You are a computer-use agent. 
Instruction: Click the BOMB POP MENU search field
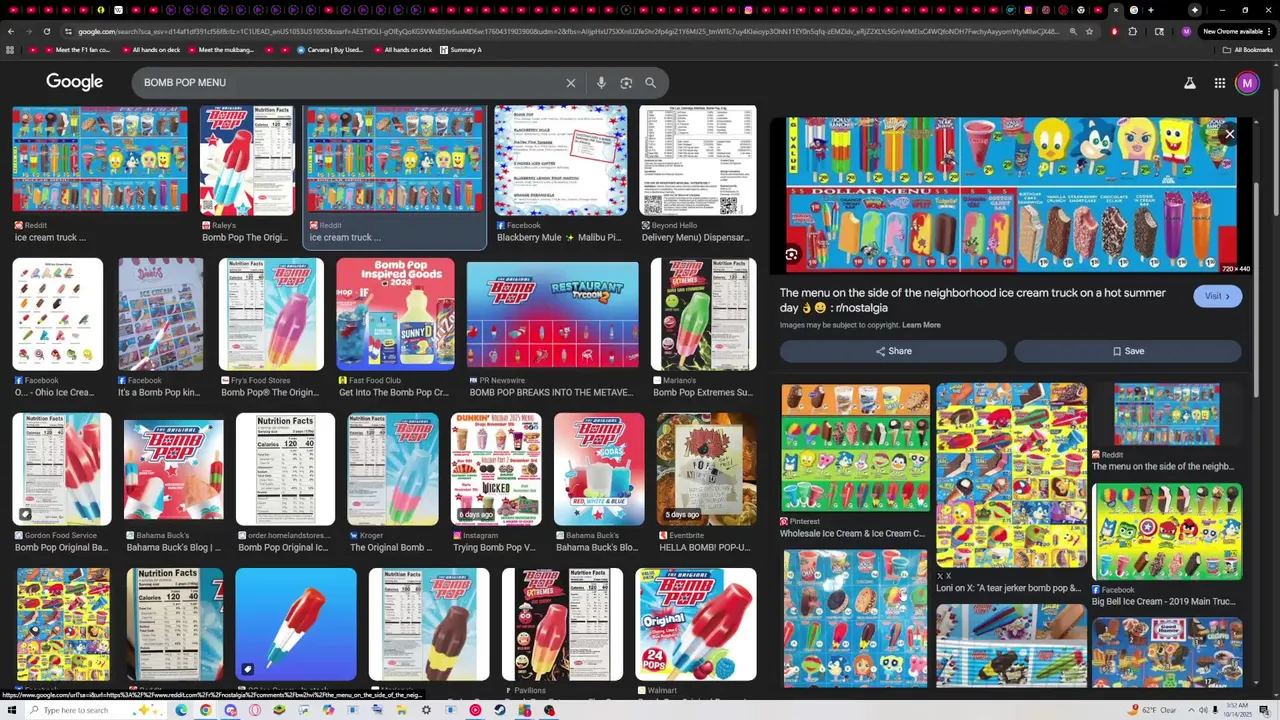350,83
